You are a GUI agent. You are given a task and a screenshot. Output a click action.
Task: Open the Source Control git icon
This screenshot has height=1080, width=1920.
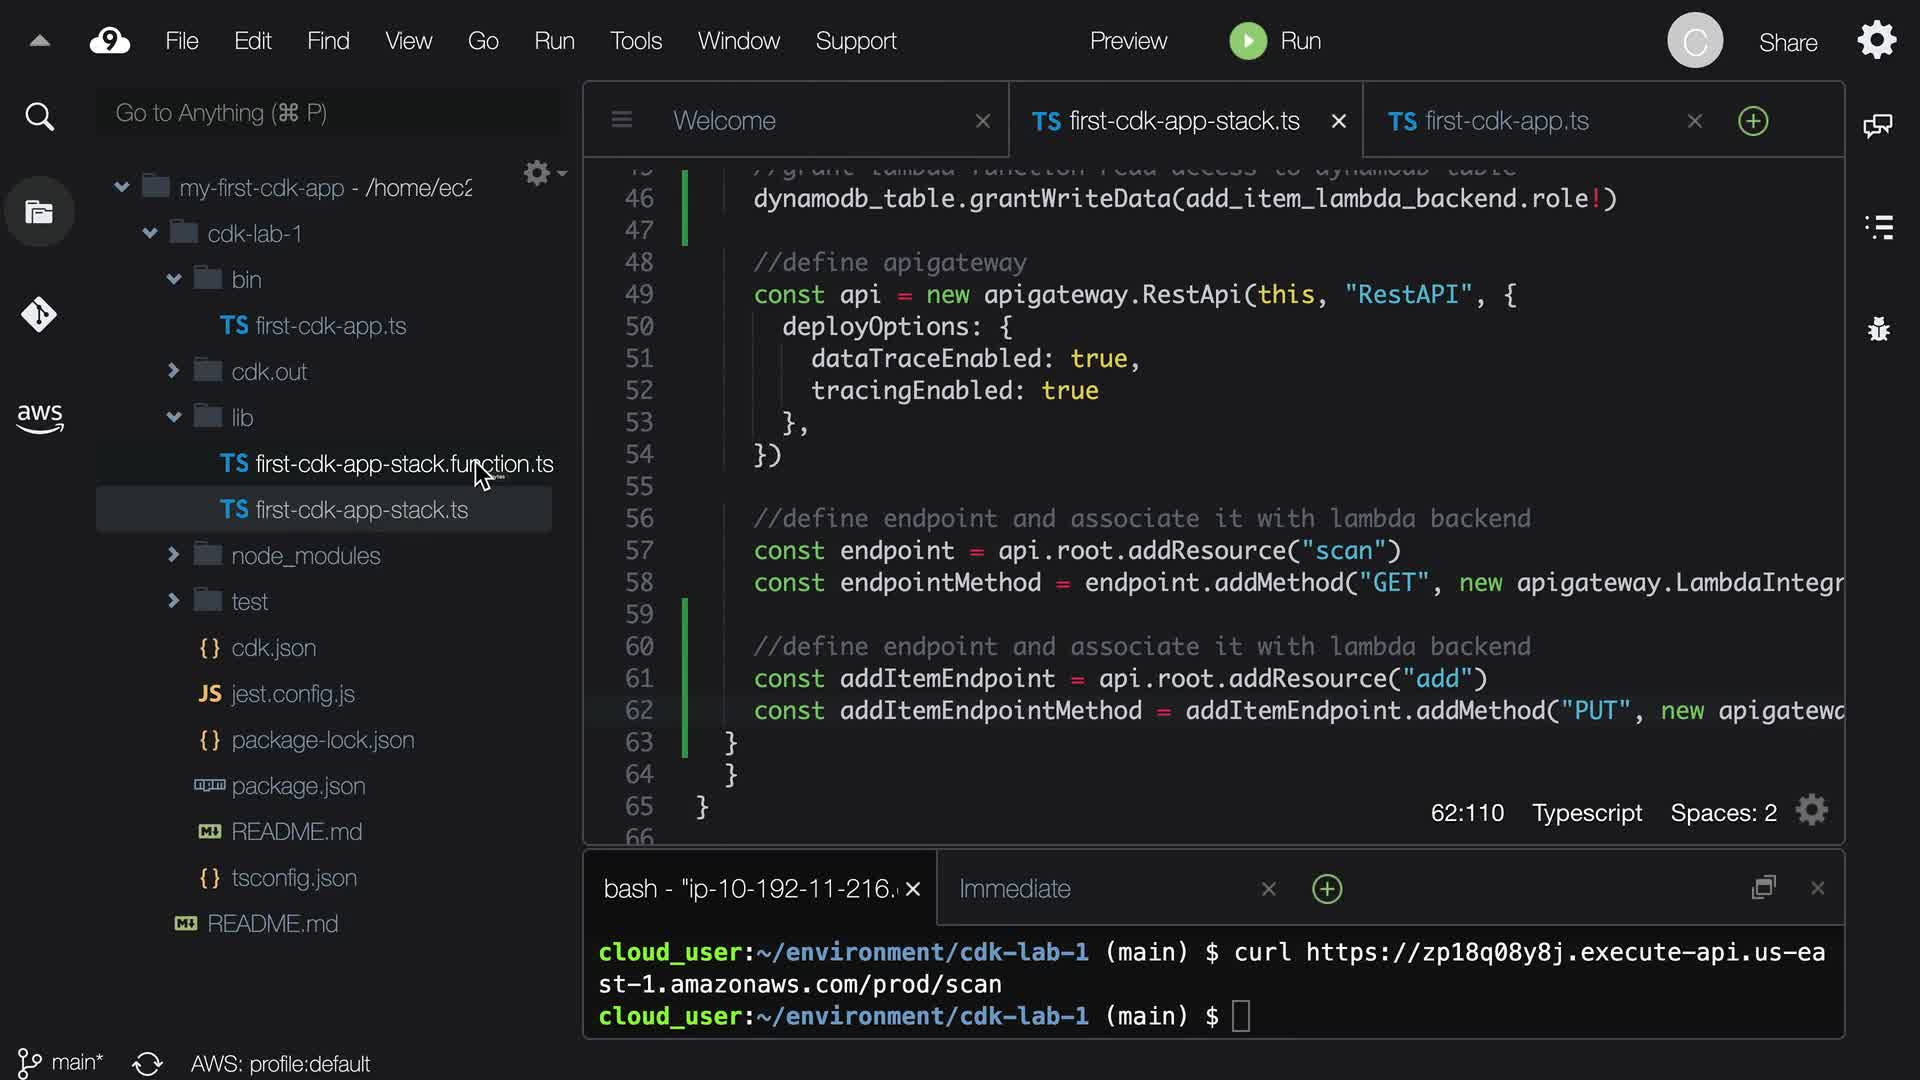point(39,315)
